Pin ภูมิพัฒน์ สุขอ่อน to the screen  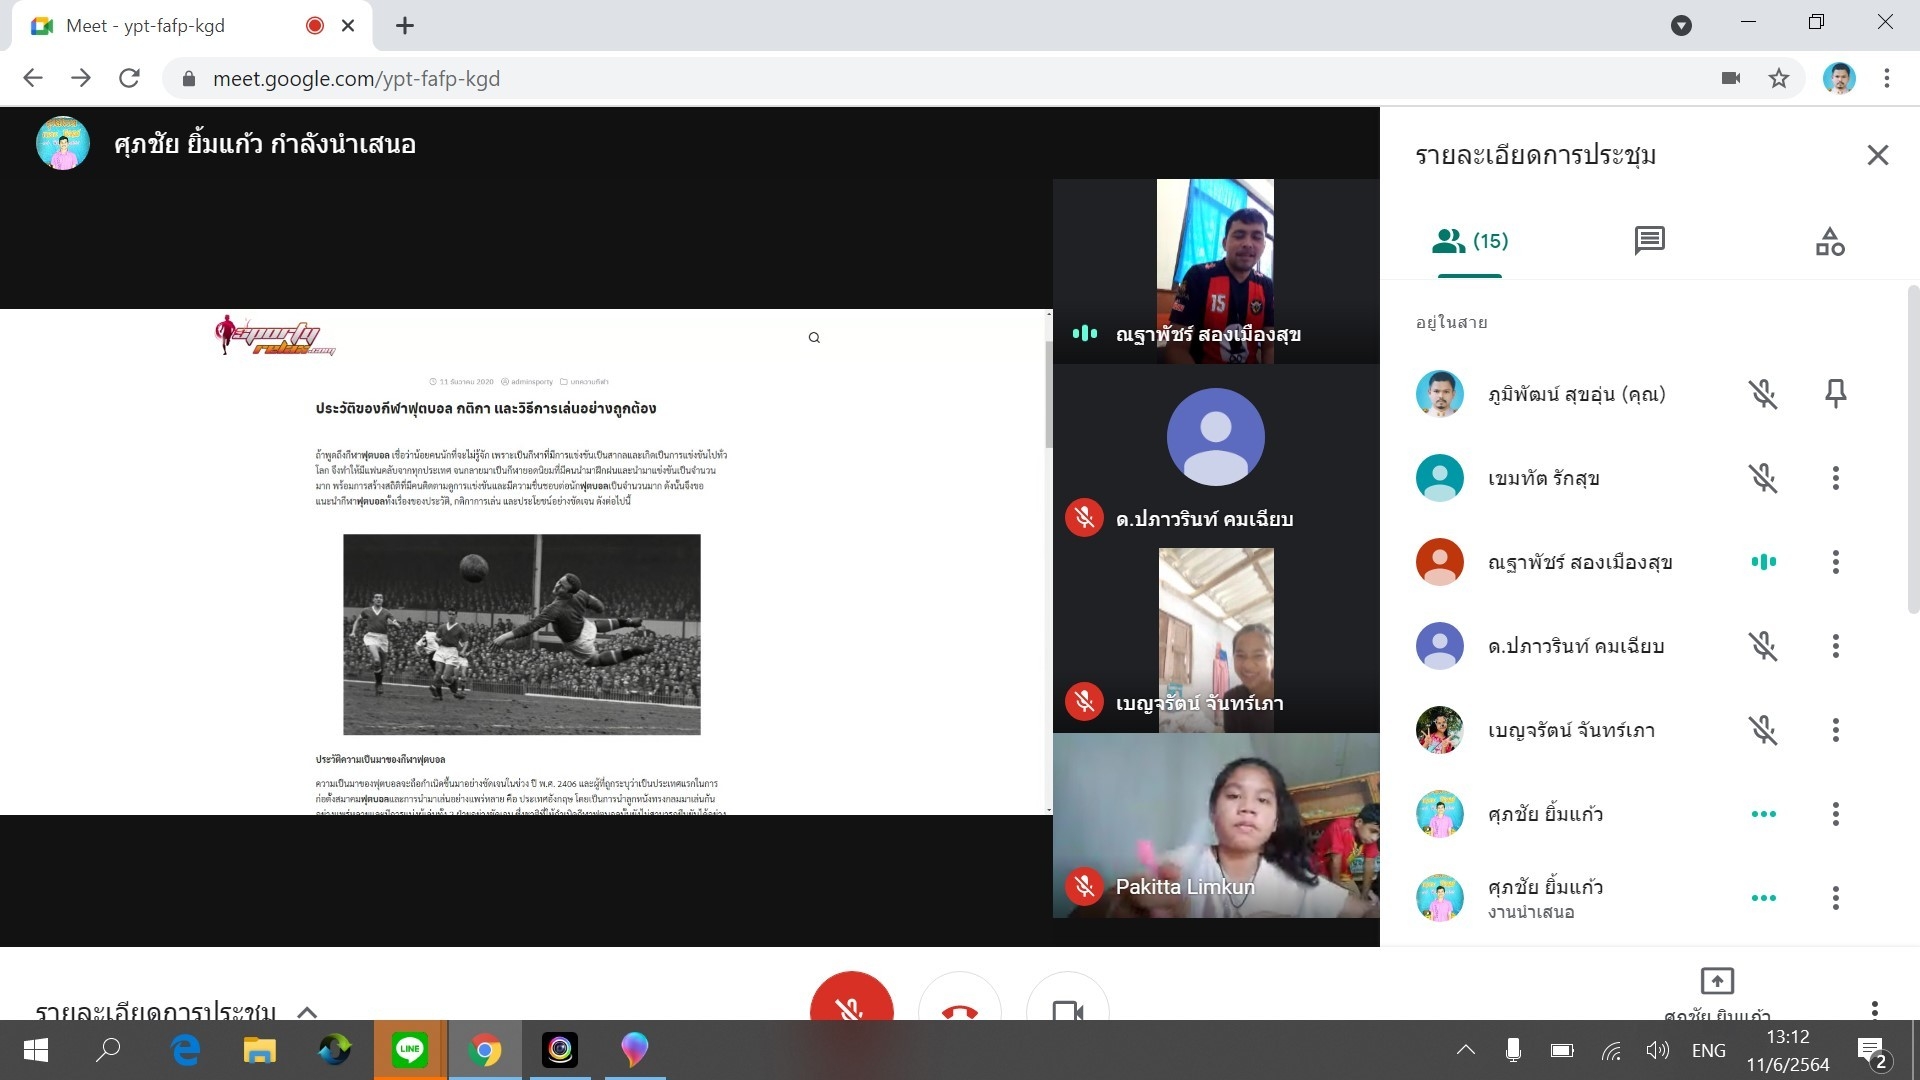coord(1835,394)
